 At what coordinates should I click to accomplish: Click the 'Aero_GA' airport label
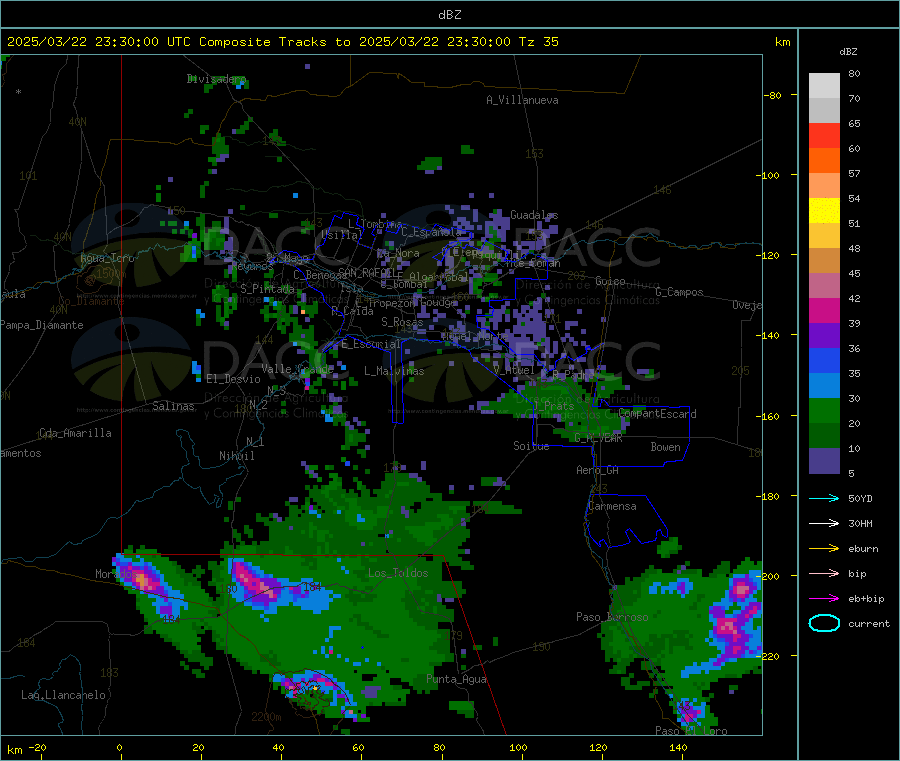598,470
